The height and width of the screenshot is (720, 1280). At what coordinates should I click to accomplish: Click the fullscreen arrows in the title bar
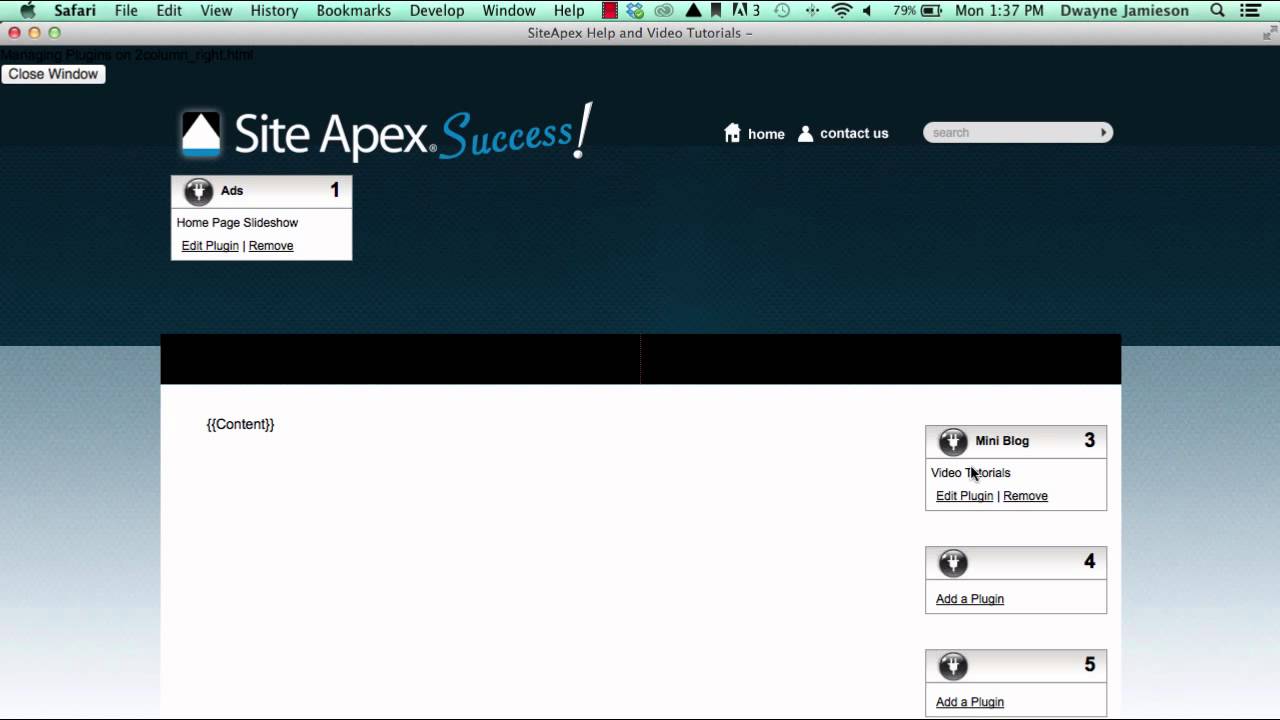coord(1269,33)
